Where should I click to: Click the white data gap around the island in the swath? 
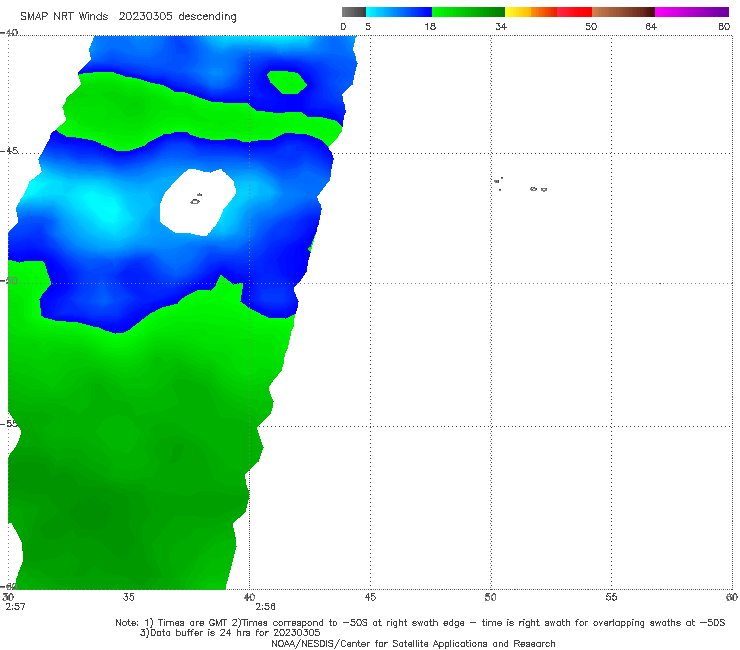198,202
